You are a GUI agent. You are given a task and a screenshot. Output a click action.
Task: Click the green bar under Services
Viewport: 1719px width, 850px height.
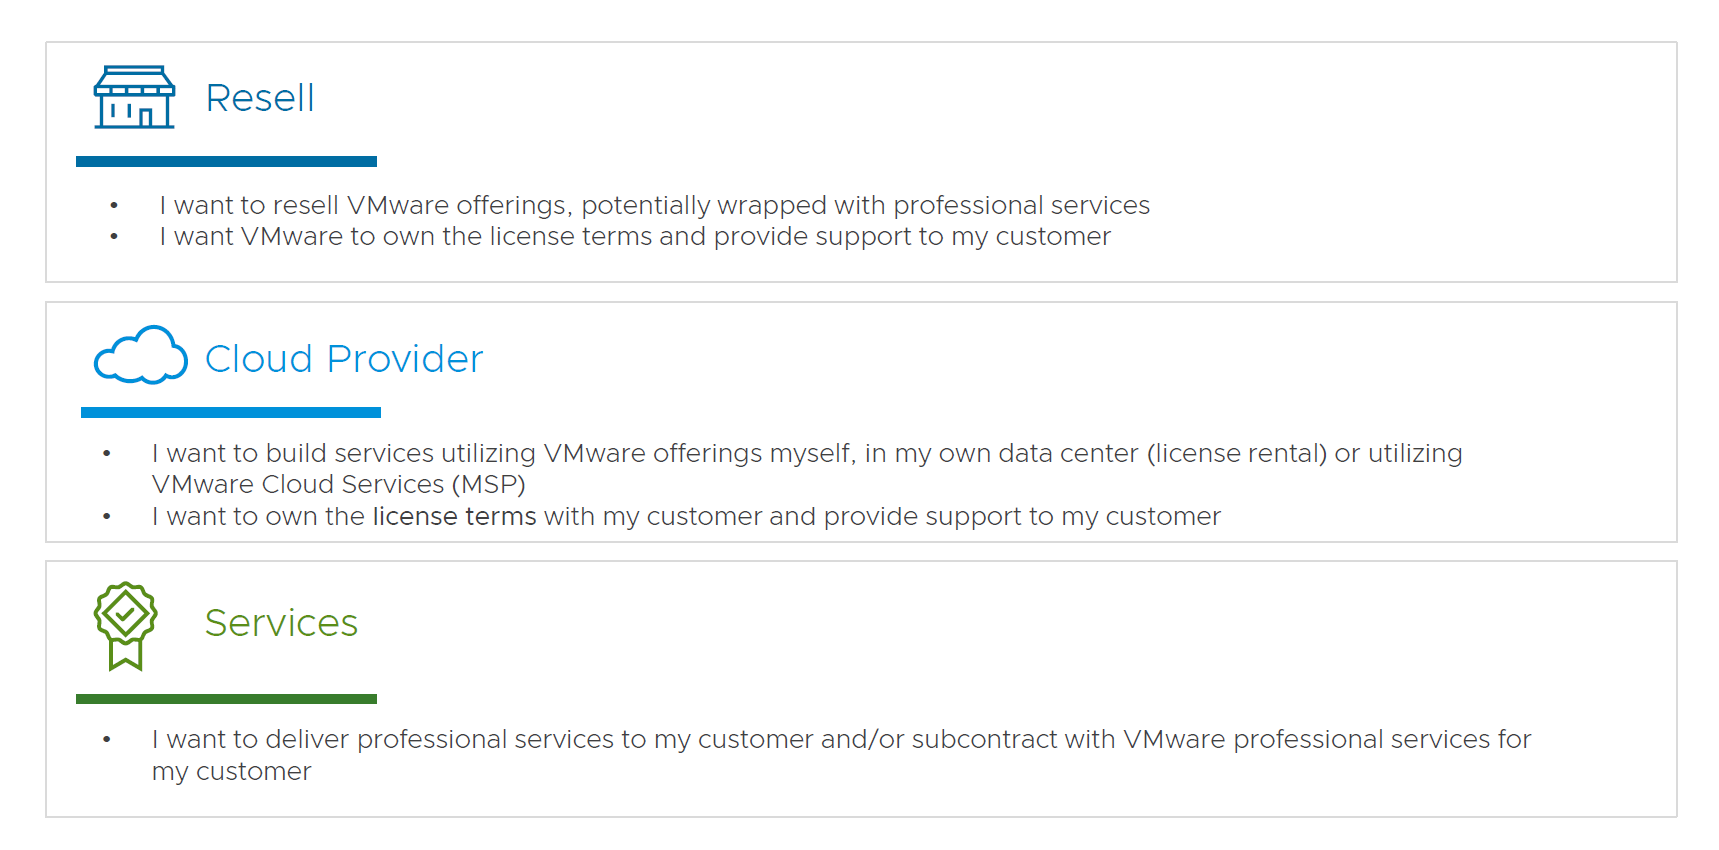click(x=226, y=699)
